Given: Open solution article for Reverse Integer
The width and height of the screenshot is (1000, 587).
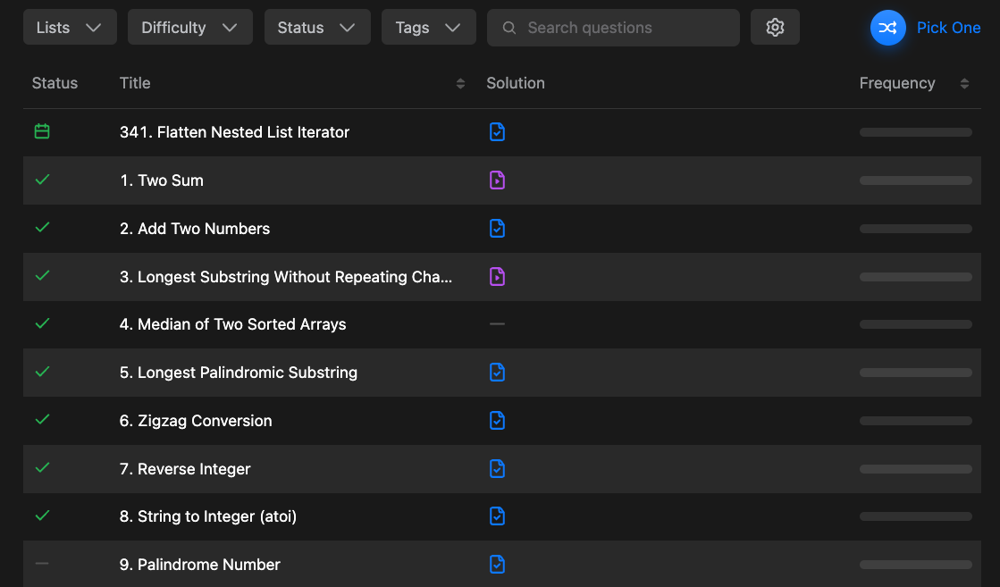Looking at the screenshot, I should (x=497, y=469).
